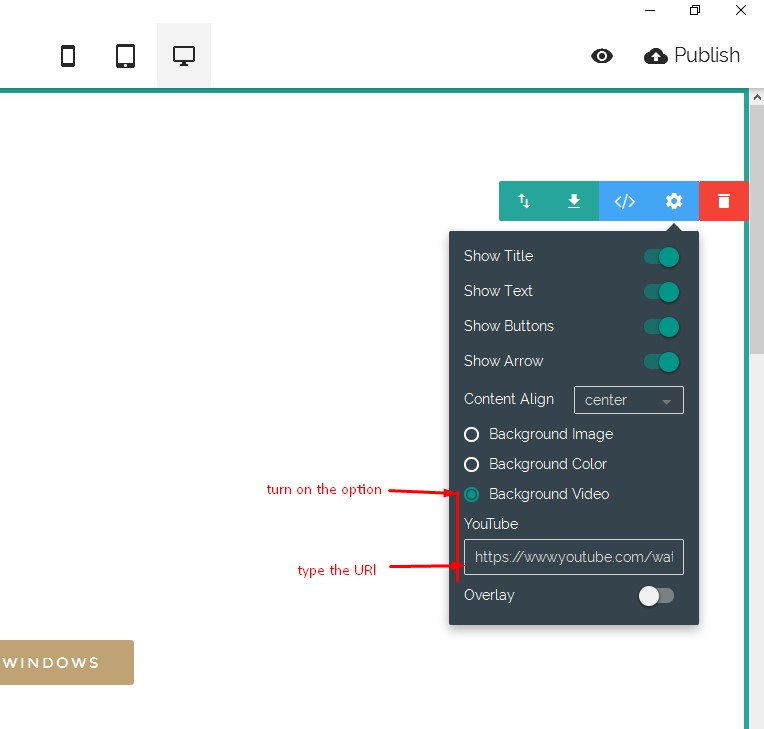Viewport: 764px width, 729px height.
Task: Click the save block download icon
Action: [x=574, y=201]
